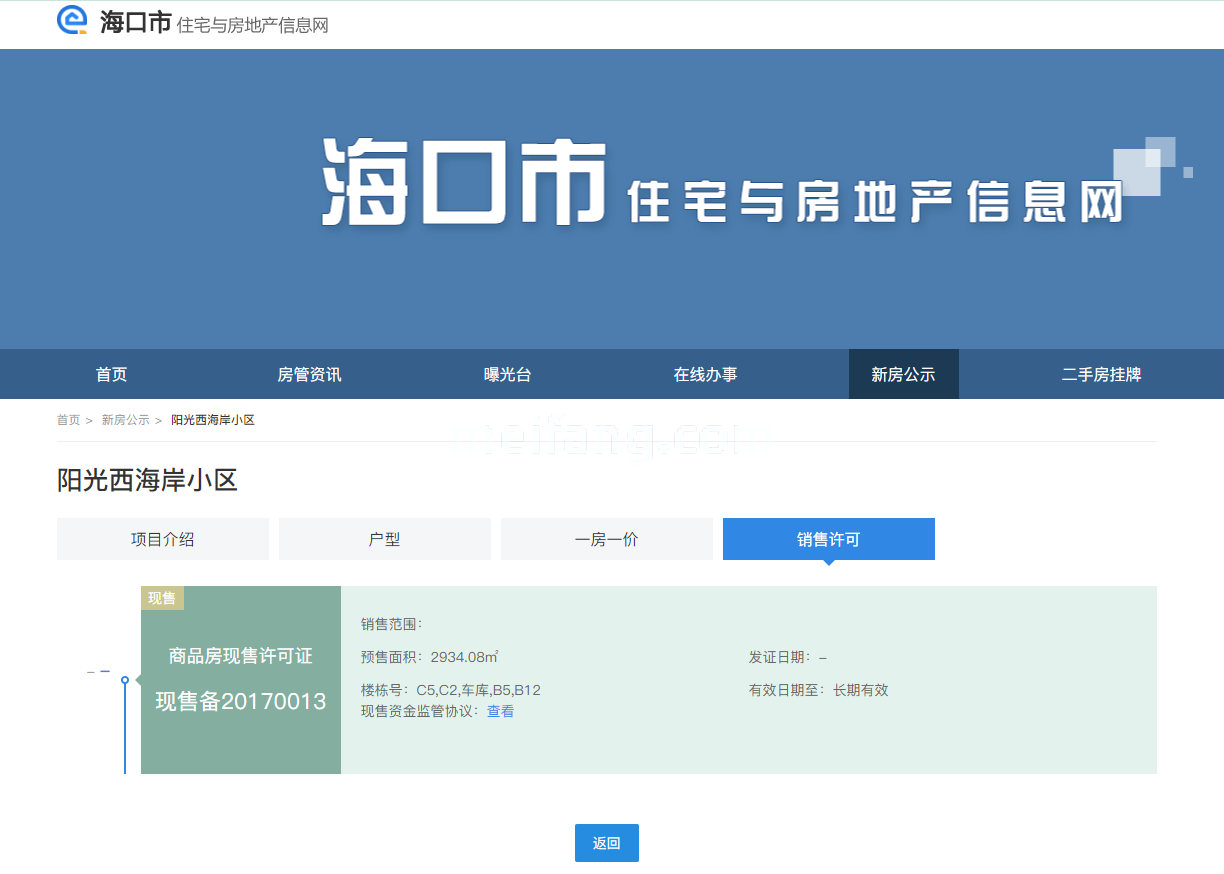Viewport: 1224px width, 874px height.
Task: Open the 一房一价 tab
Action: pyautogui.click(x=607, y=539)
